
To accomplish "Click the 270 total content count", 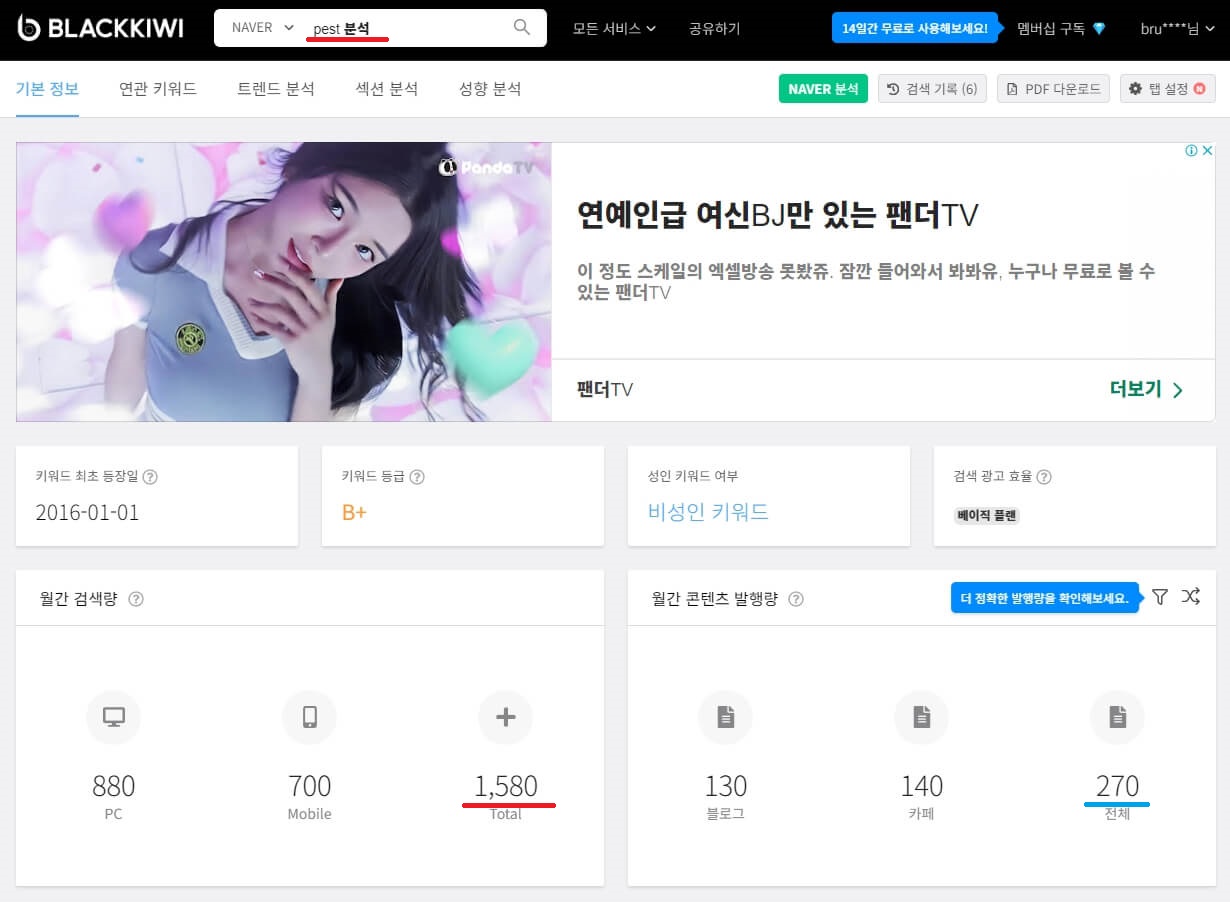I will 1117,786.
